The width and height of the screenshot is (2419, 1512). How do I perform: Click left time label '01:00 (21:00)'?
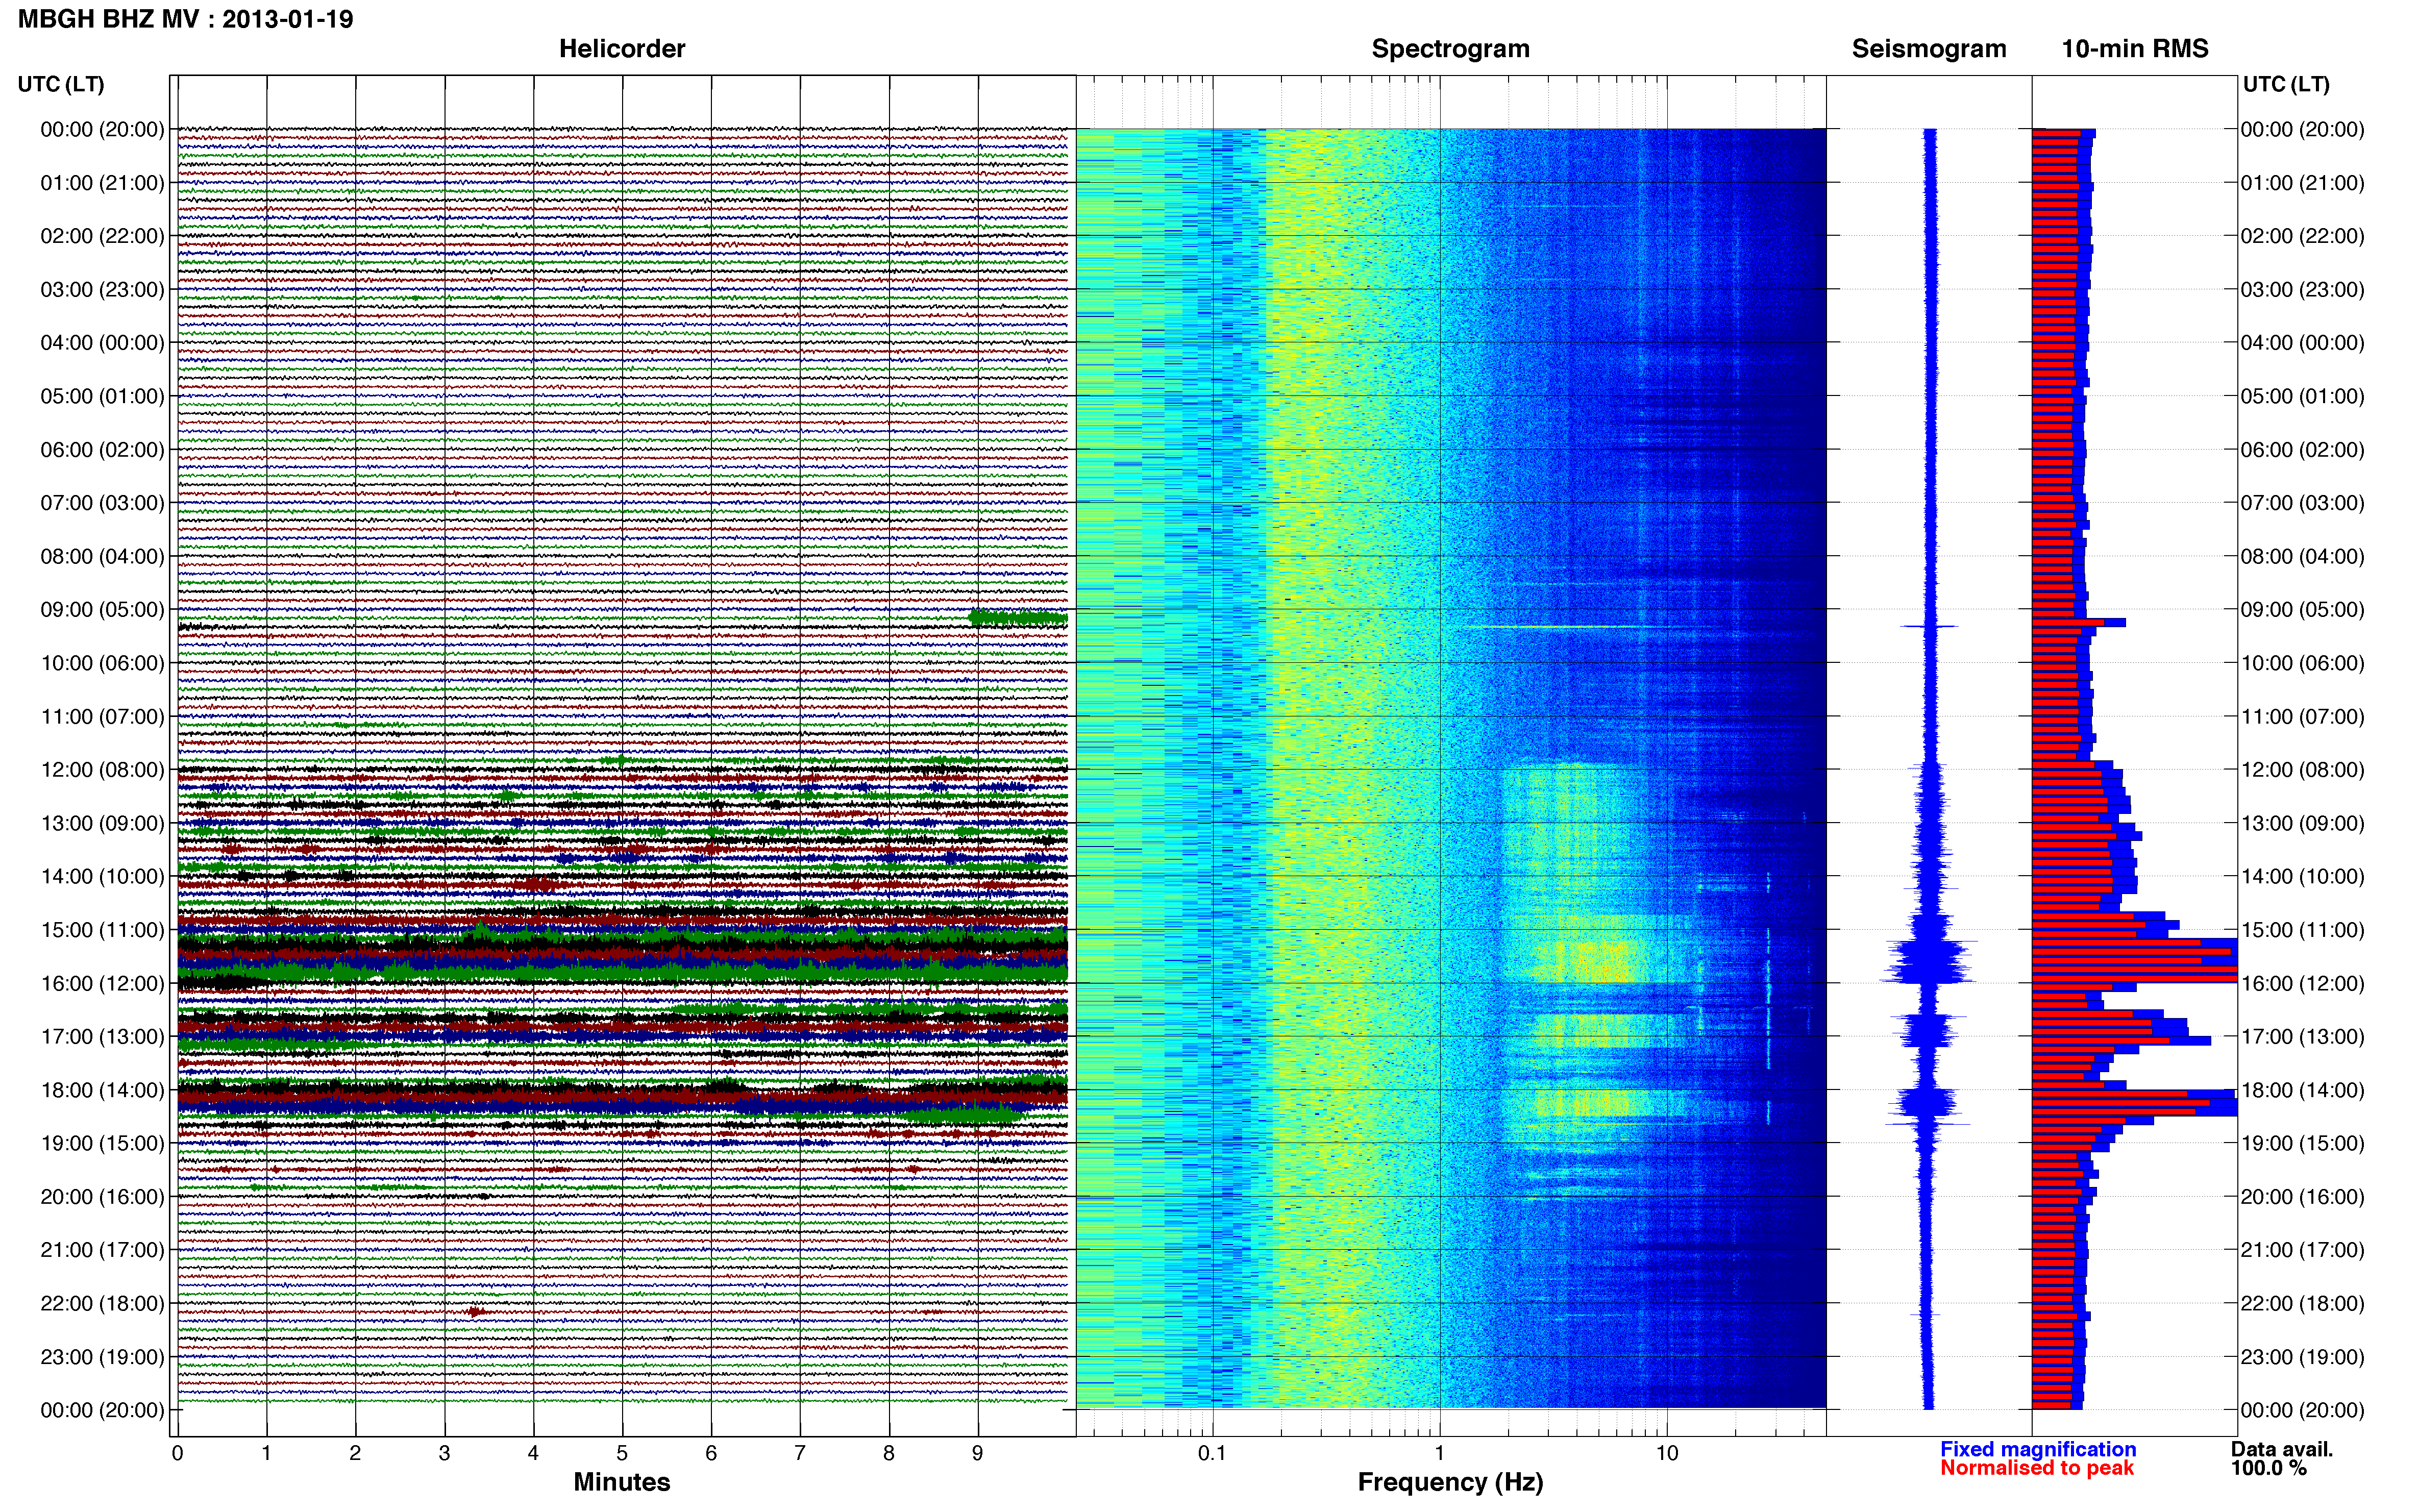click(102, 183)
